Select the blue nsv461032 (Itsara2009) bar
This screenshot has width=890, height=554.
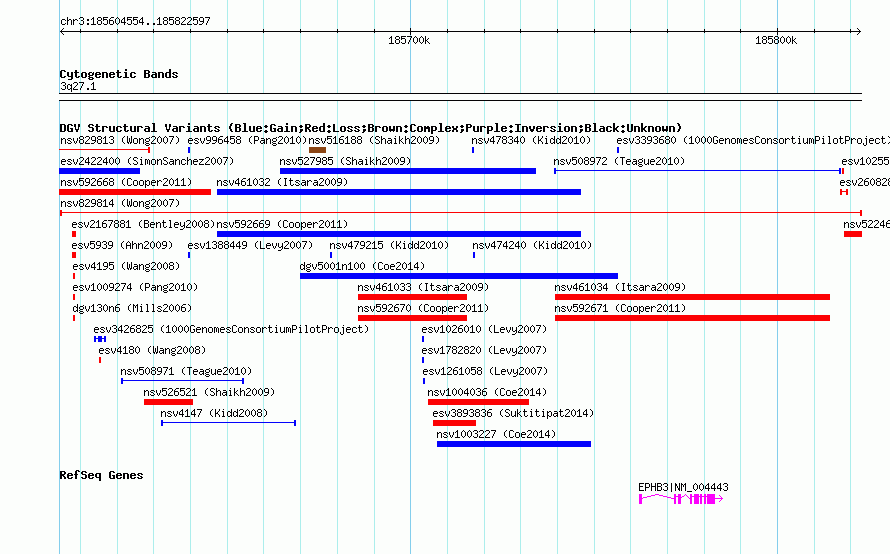(x=398, y=192)
